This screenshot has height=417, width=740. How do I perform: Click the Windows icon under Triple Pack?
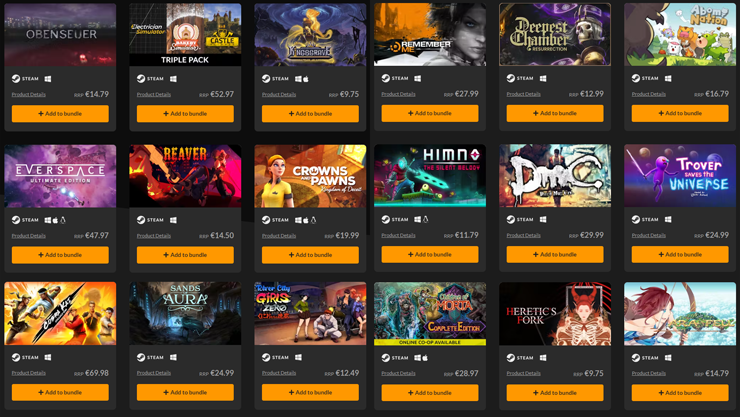tap(173, 79)
